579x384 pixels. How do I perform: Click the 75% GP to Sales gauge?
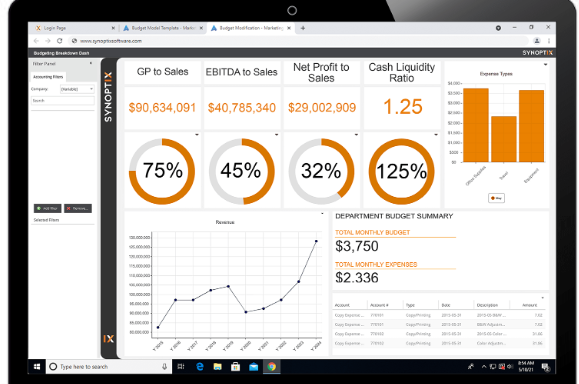[x=162, y=171]
